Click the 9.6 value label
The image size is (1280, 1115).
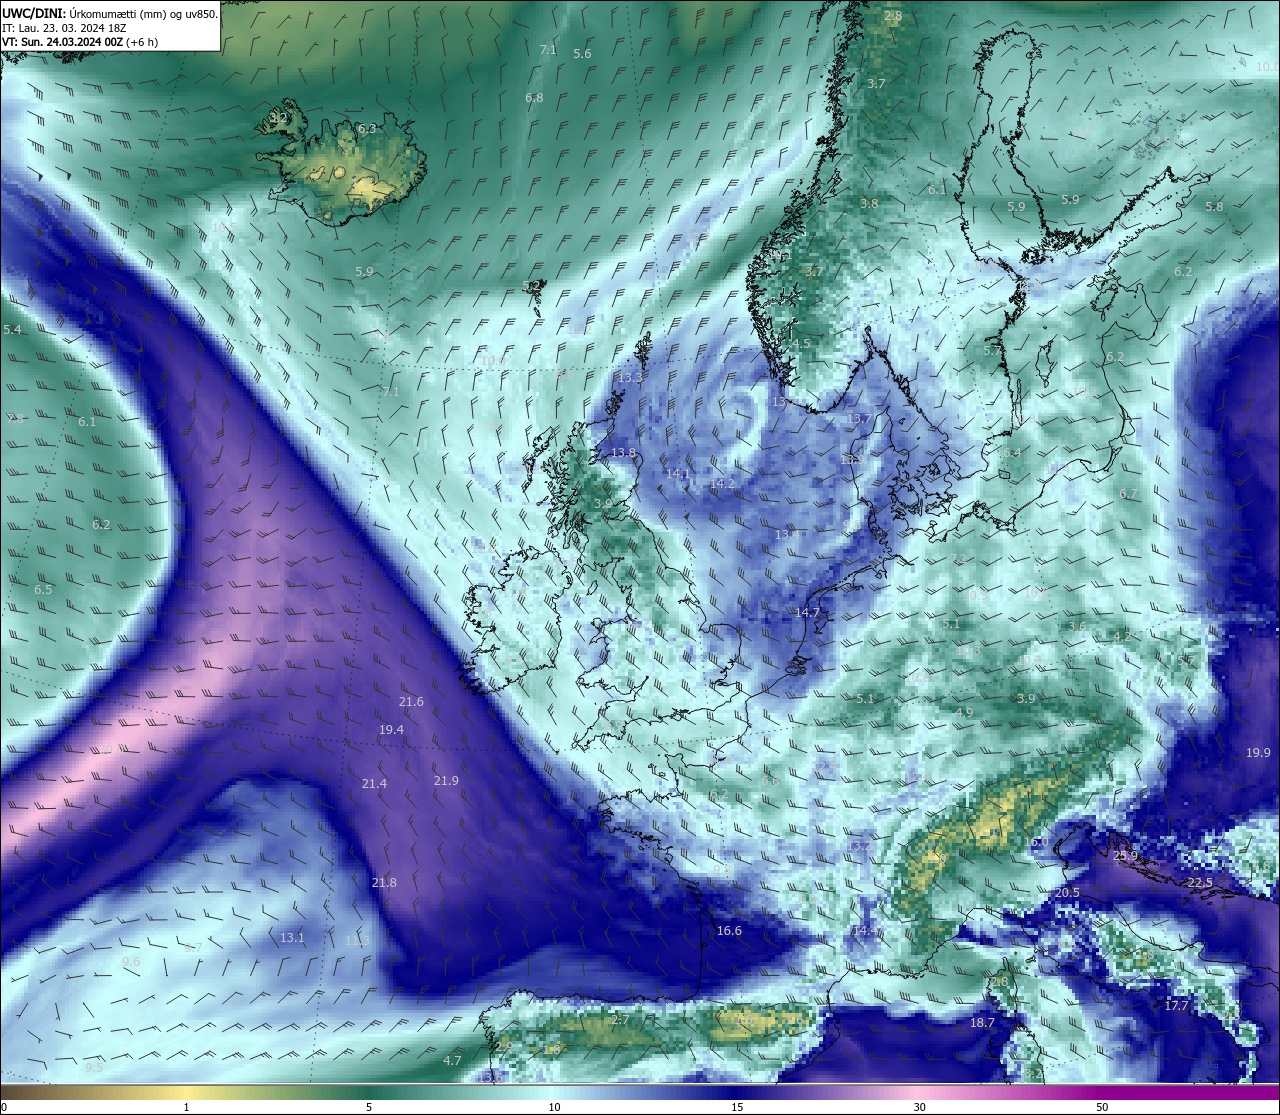(131, 962)
